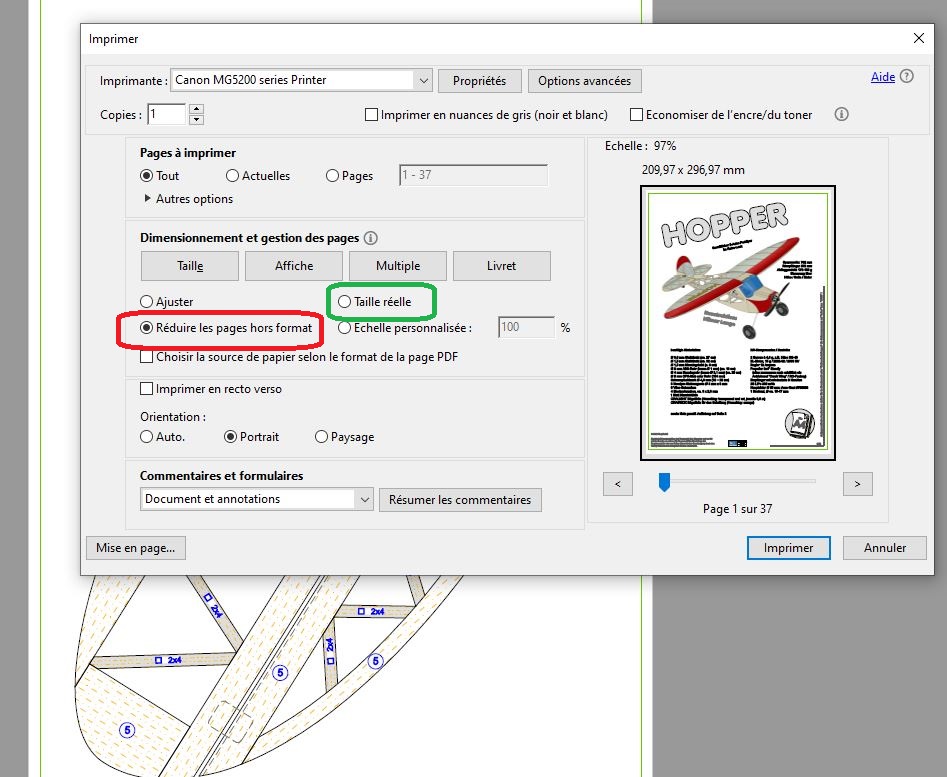
Task: Open the Imprimante printer dropdown
Action: click(x=422, y=80)
